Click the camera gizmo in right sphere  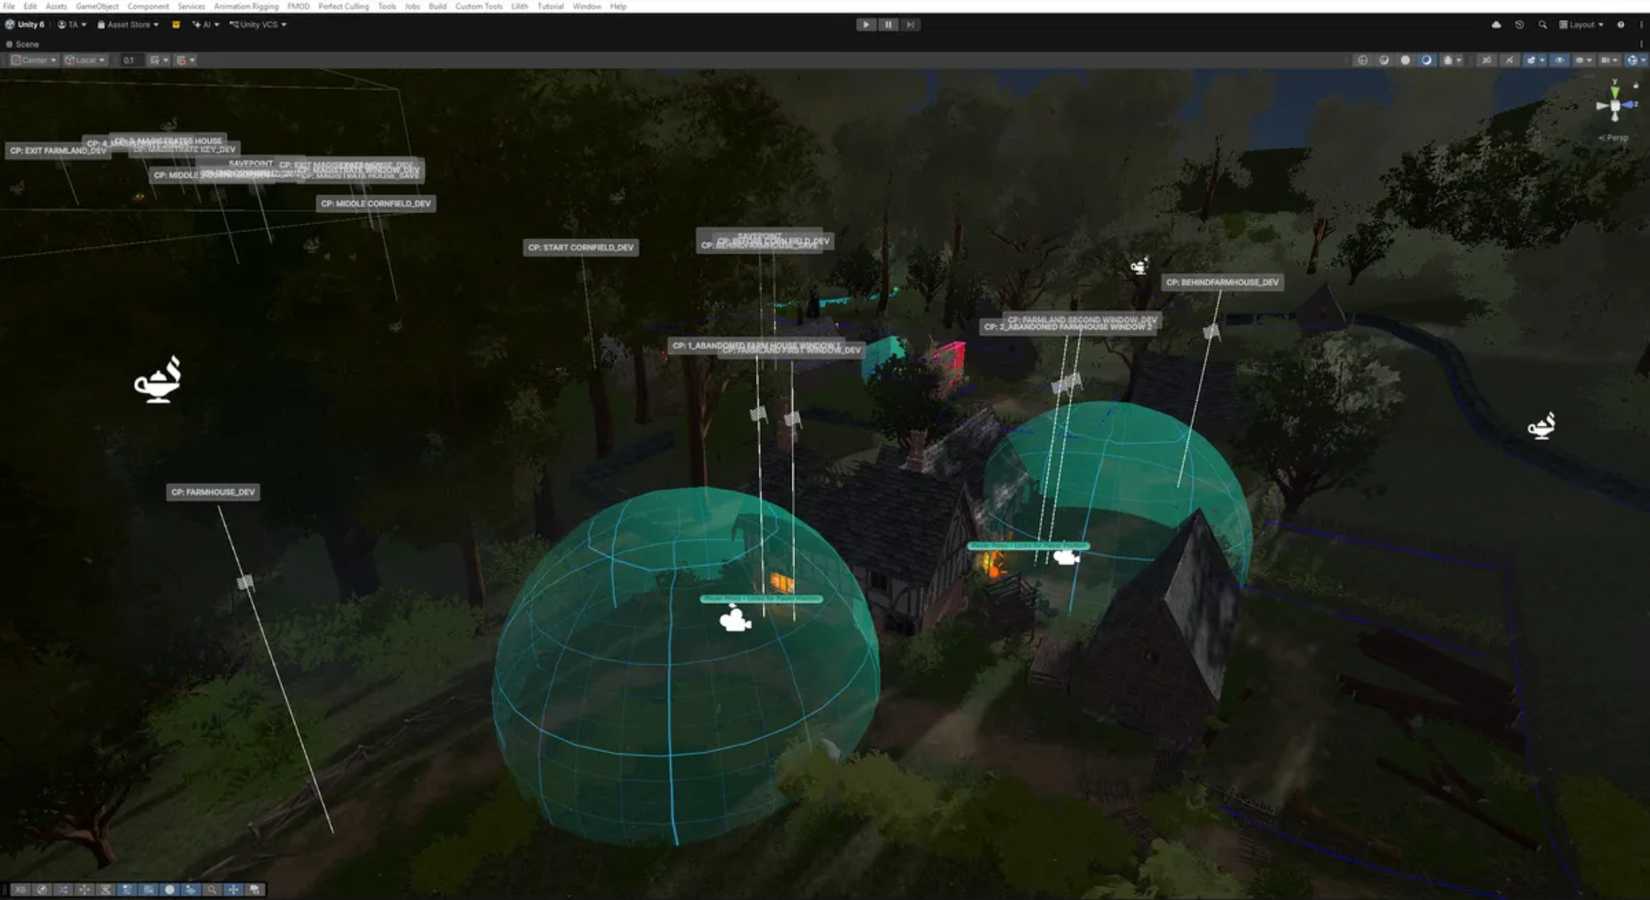(1067, 556)
